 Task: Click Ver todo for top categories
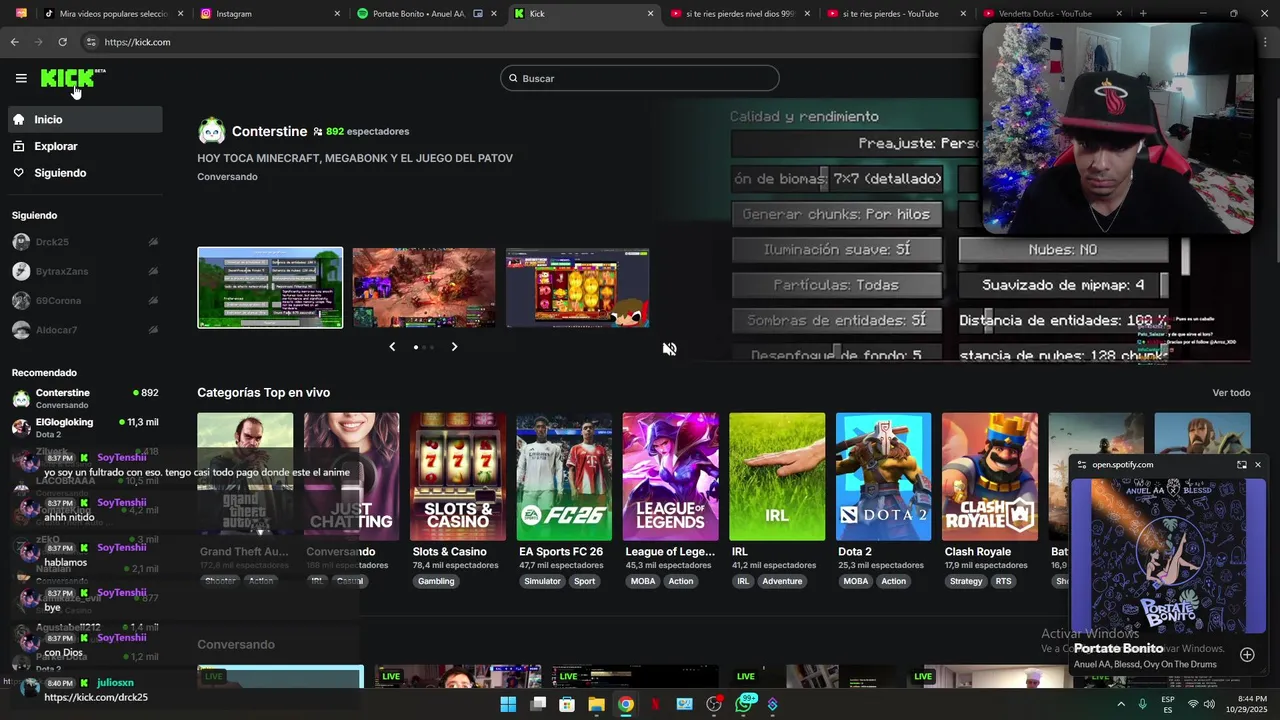pos(1231,393)
